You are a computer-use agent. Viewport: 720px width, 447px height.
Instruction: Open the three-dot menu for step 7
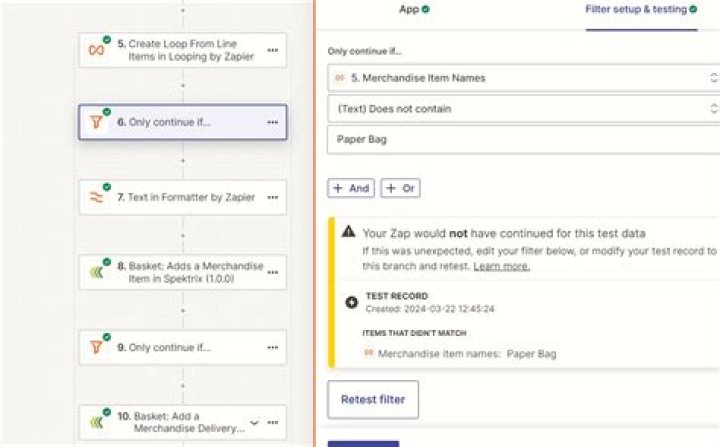point(273,197)
